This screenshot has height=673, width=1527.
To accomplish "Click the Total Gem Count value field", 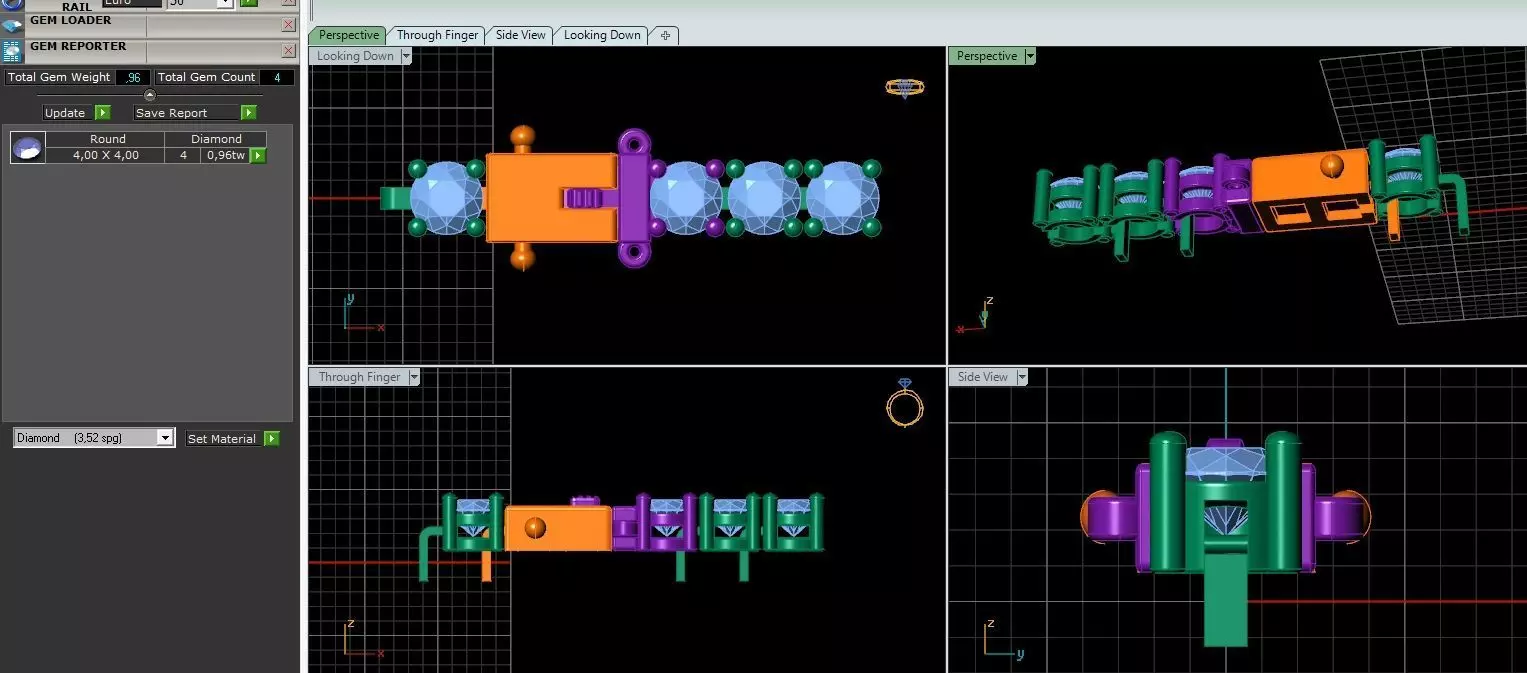I will [276, 77].
